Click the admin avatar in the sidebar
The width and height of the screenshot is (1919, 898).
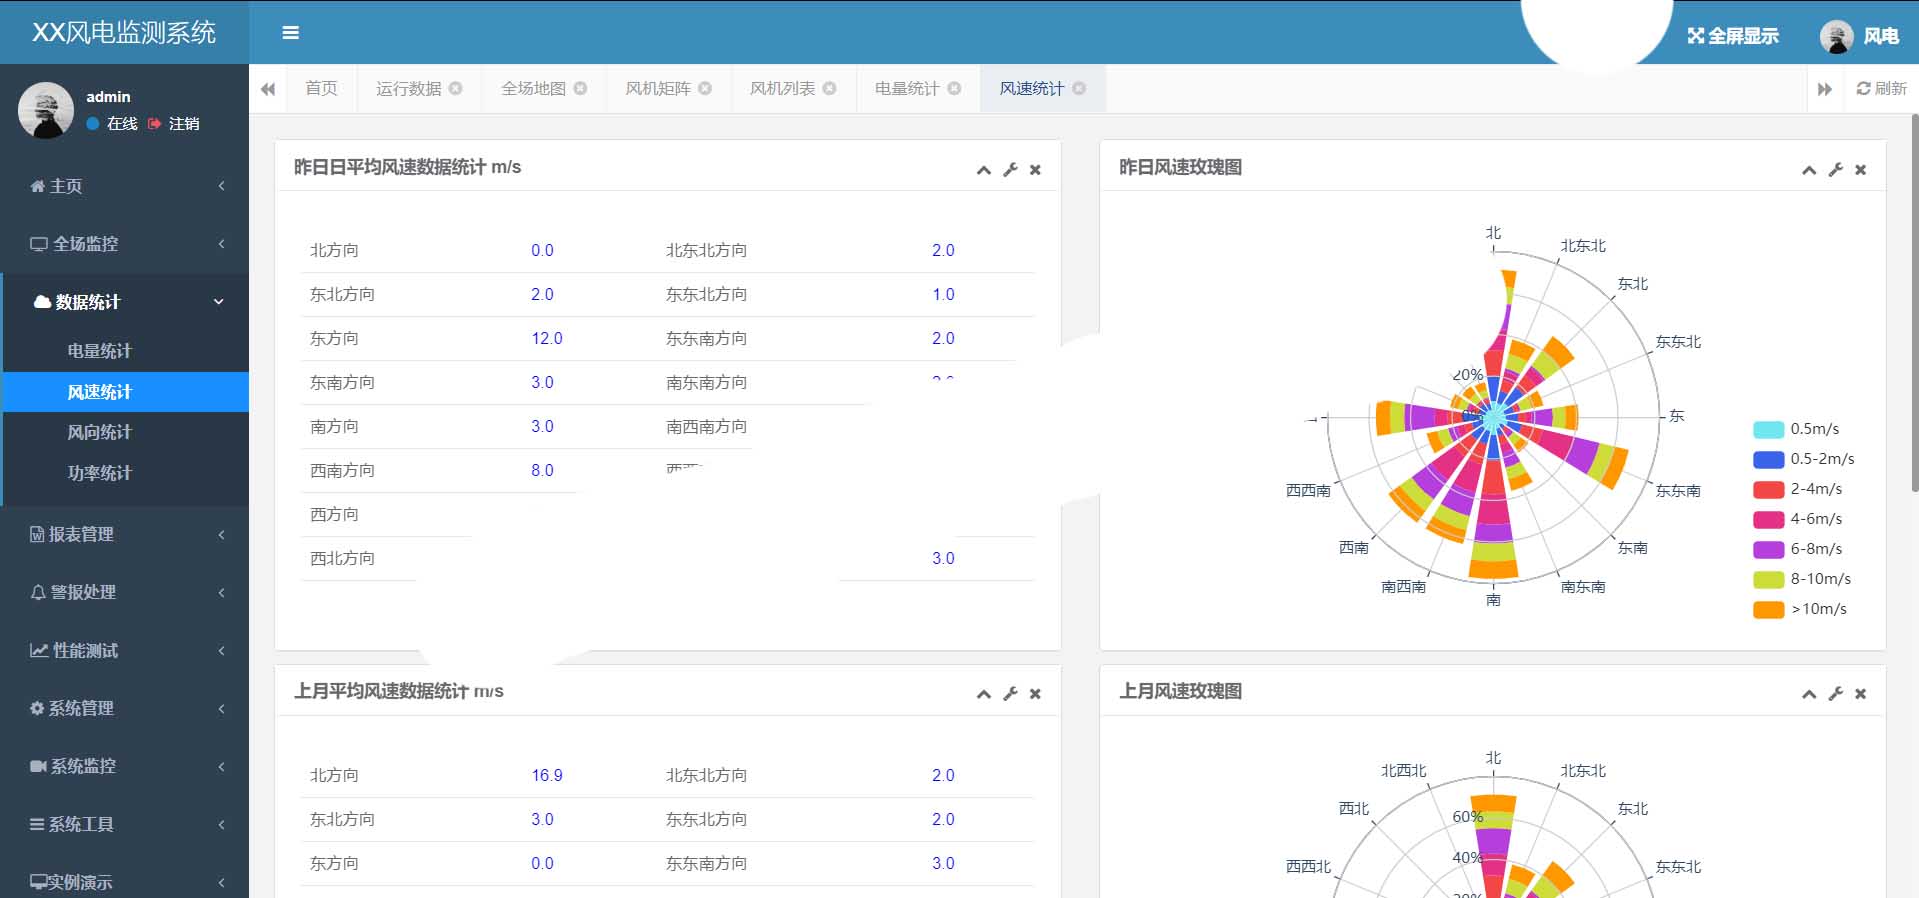[46, 110]
